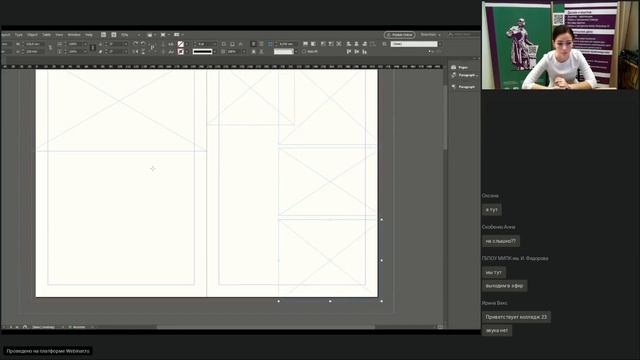Screen dimensions: 640x360
Task: Click the horizontal scrollbar below the document
Action: (265, 327)
